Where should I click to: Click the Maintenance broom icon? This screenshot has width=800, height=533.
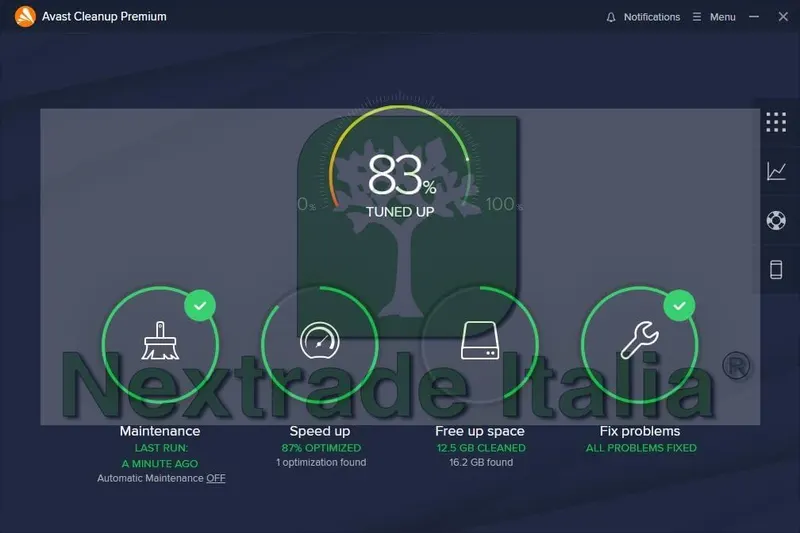click(160, 341)
